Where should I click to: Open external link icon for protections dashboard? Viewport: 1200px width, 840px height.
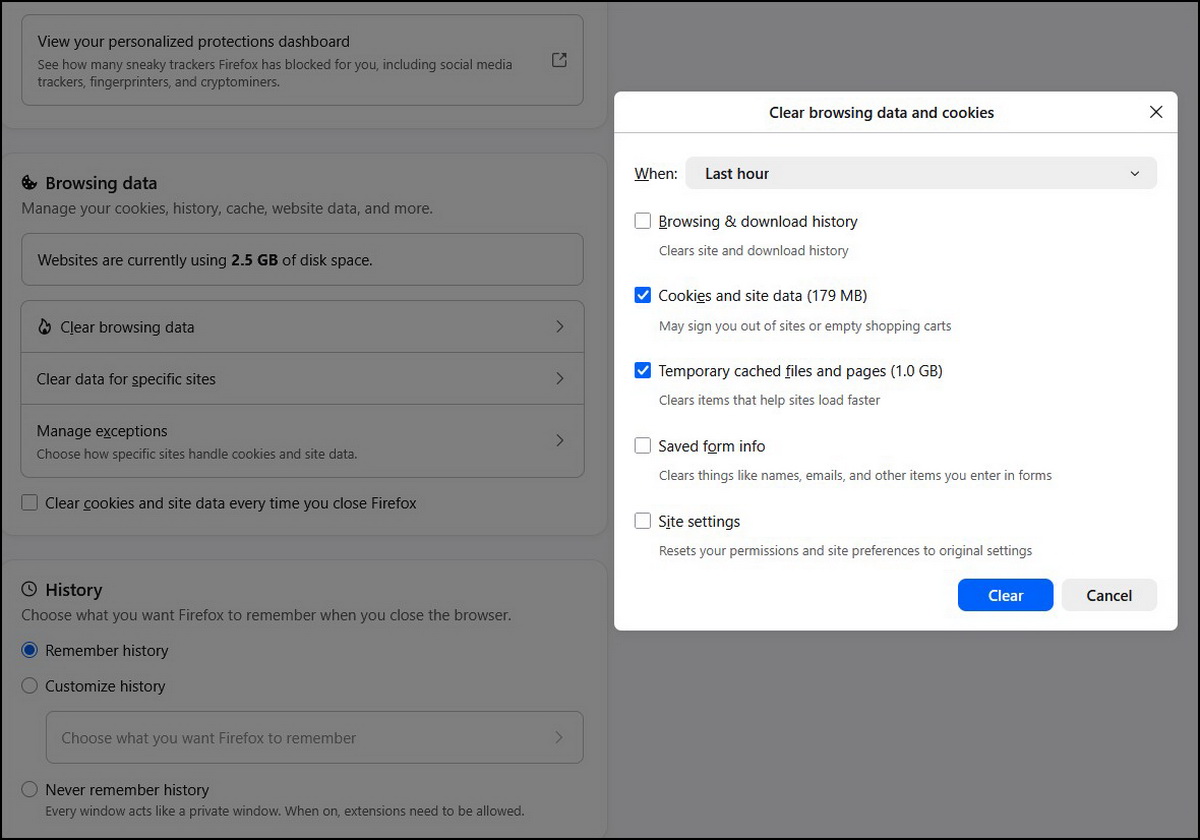click(560, 60)
